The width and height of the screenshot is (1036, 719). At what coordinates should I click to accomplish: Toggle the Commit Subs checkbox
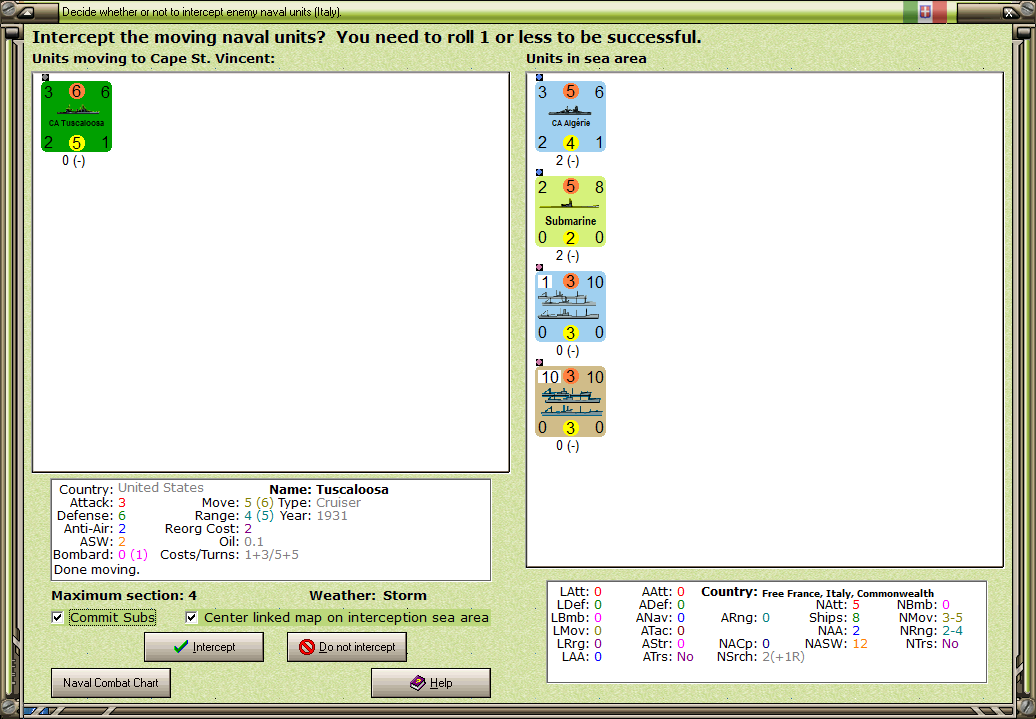[x=57, y=617]
